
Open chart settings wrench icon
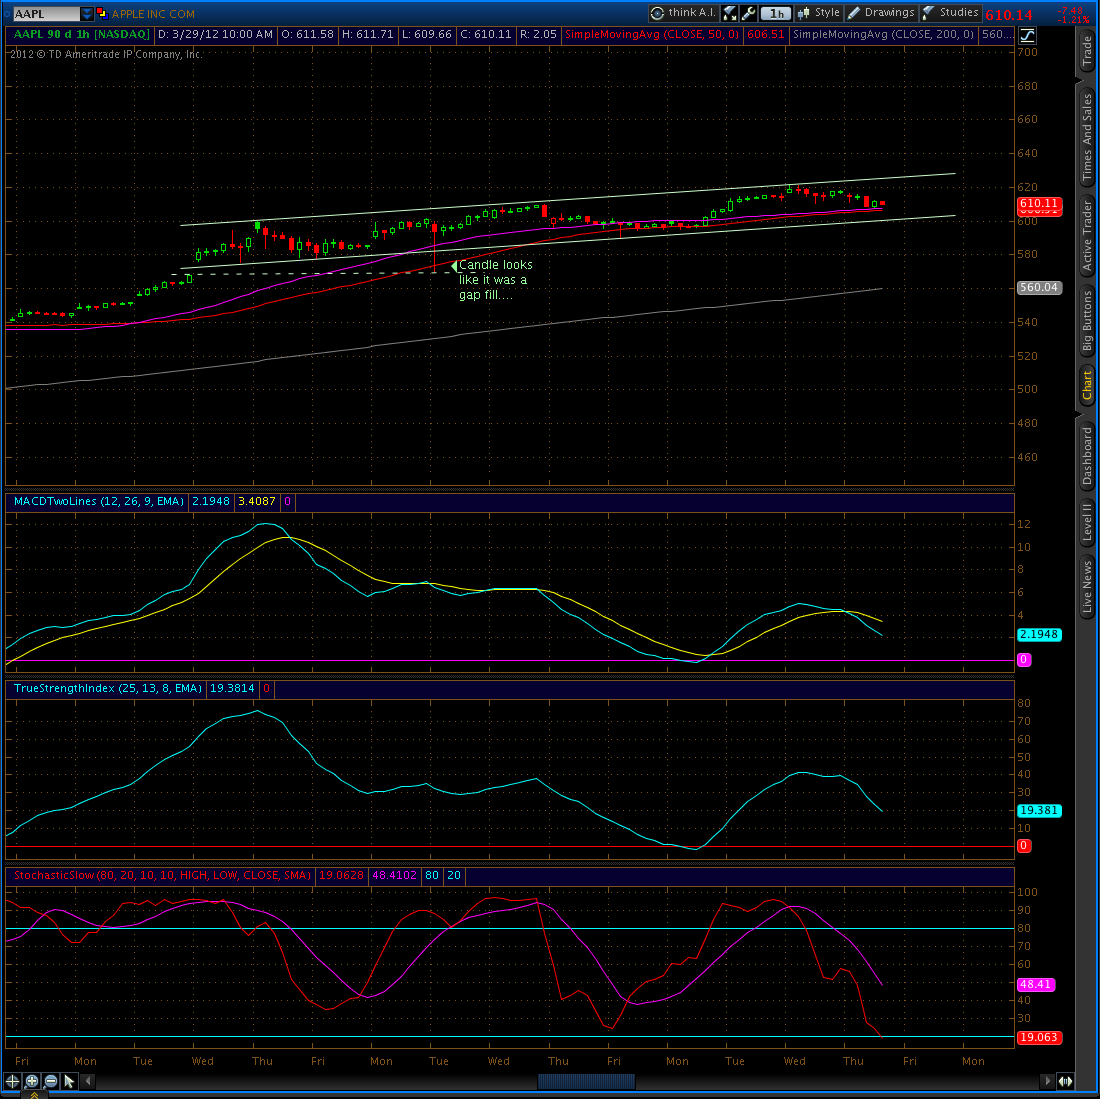click(x=748, y=13)
